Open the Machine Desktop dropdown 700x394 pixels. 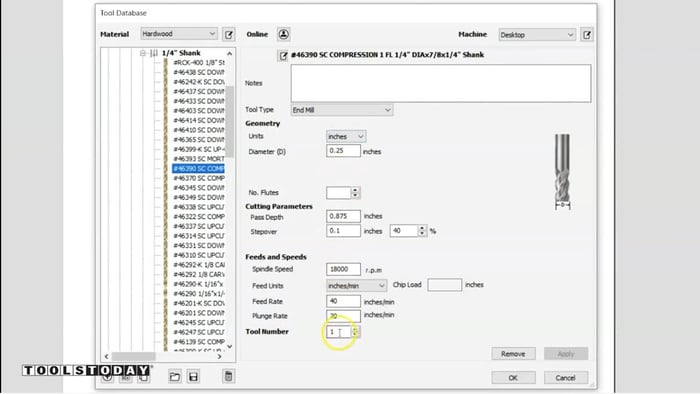click(537, 35)
